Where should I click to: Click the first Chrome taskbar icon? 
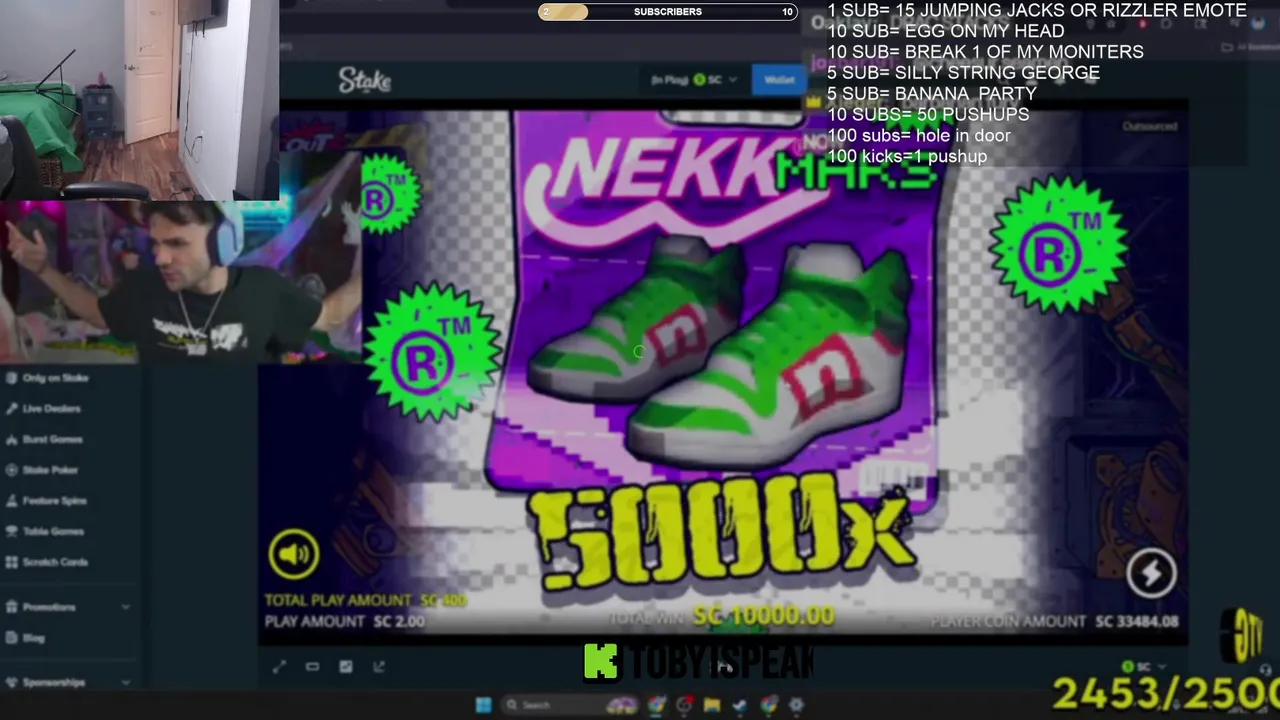click(656, 705)
